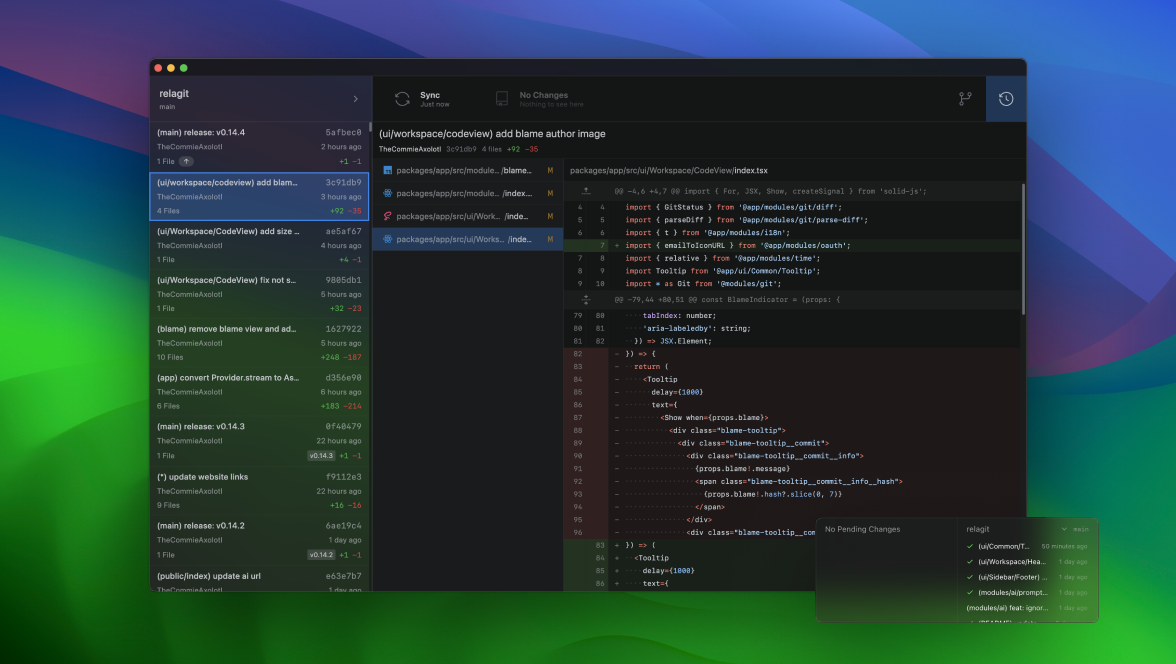
Task: Expand hidden lines above the first diff hunk
Action: click(x=586, y=191)
